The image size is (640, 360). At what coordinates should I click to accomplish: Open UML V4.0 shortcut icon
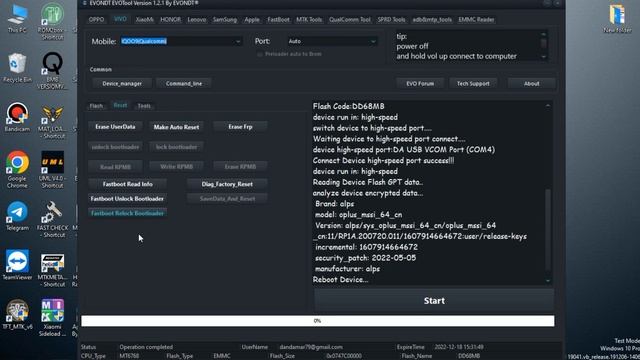point(52,169)
